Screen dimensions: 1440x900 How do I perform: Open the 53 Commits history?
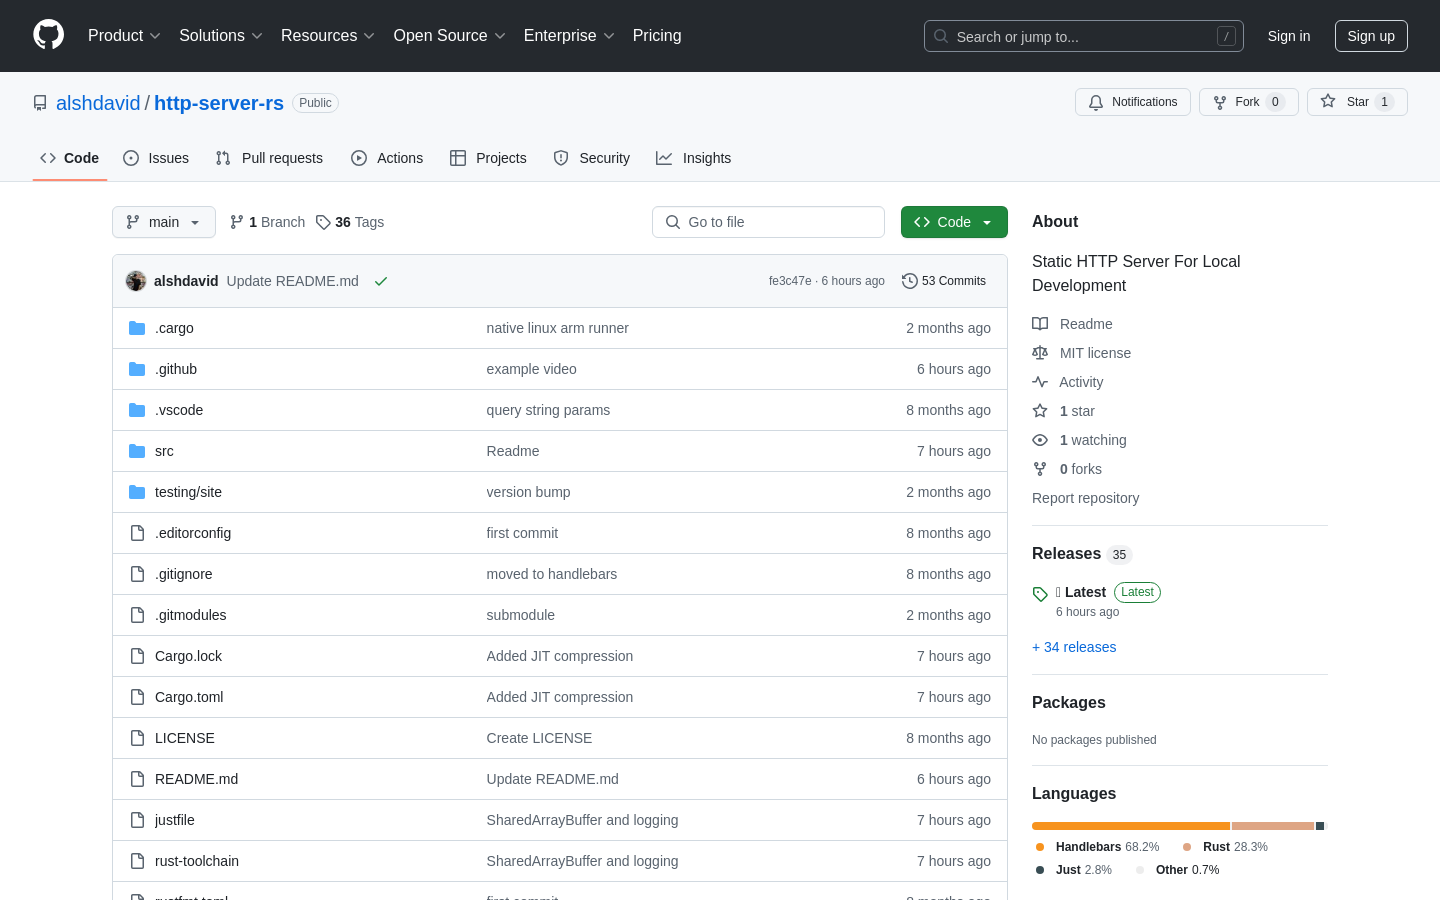coord(944,281)
